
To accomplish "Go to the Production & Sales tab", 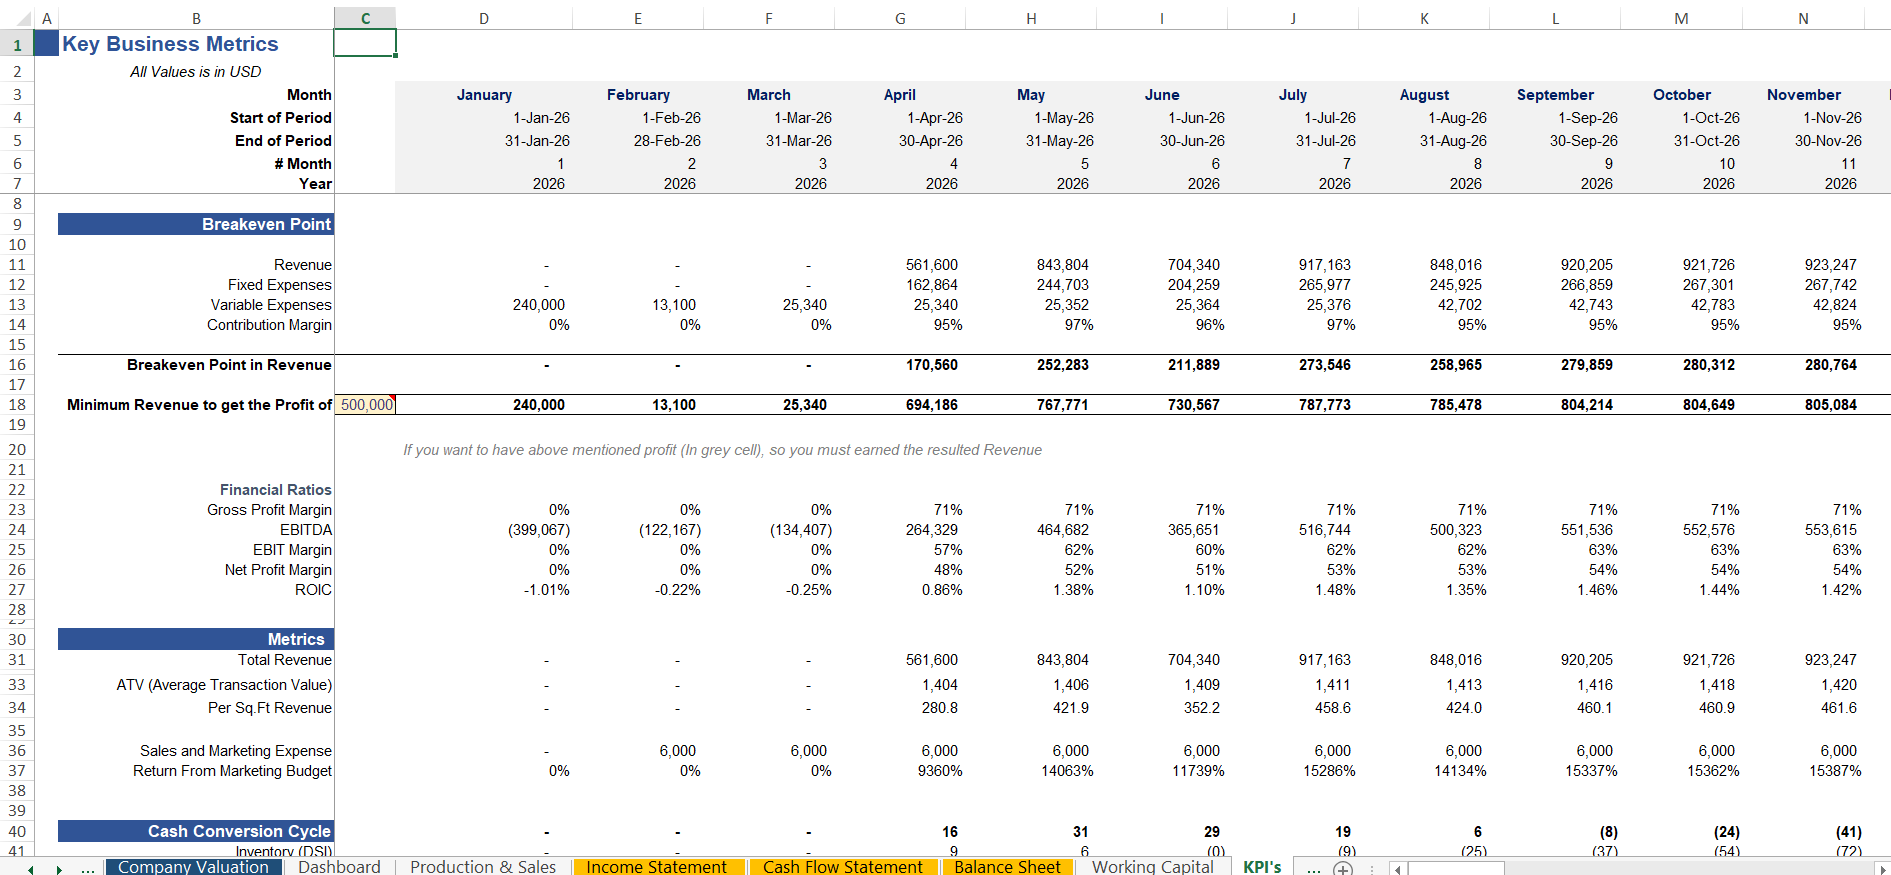I will coord(482,867).
